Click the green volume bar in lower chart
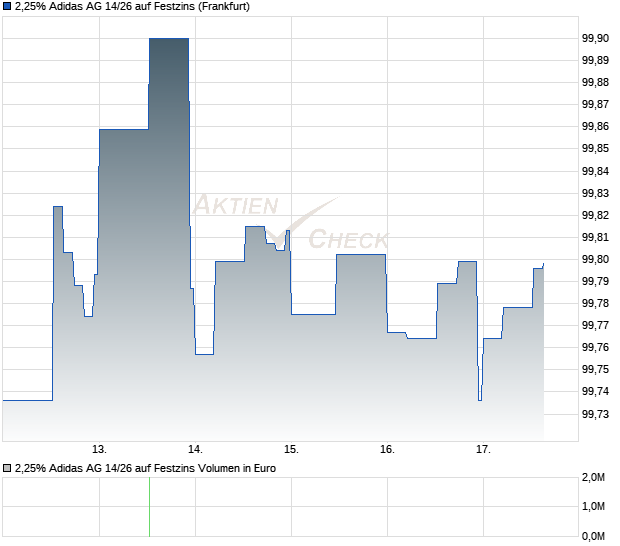Viewport: 620px width, 546px height. pos(149,507)
